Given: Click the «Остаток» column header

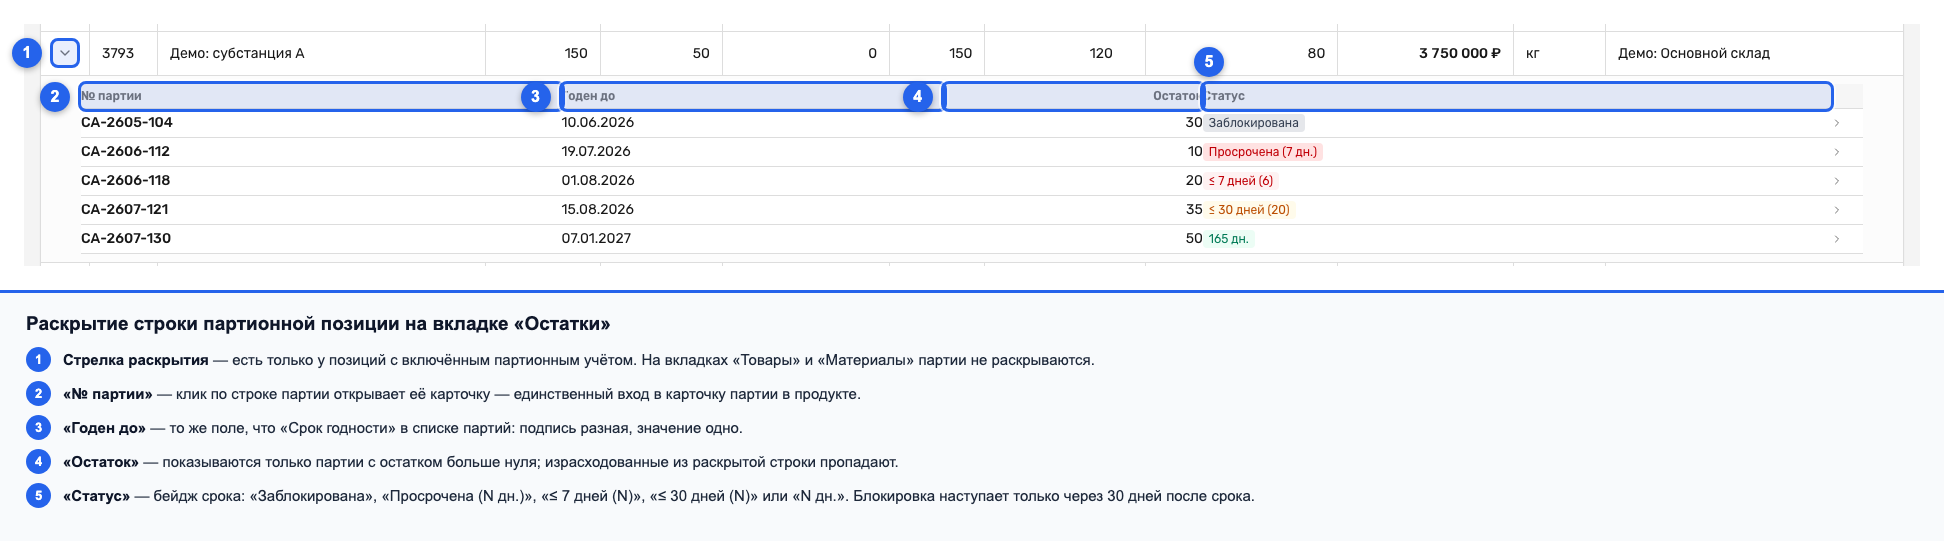Looking at the screenshot, I should [1072, 96].
